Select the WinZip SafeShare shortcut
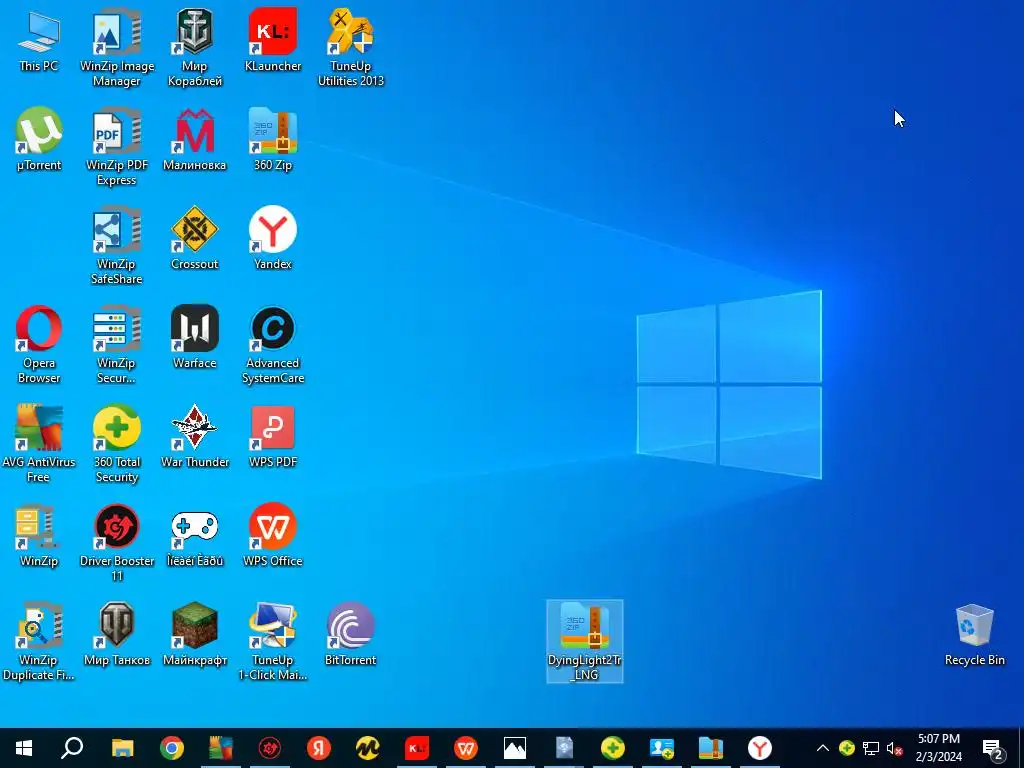 tap(117, 246)
